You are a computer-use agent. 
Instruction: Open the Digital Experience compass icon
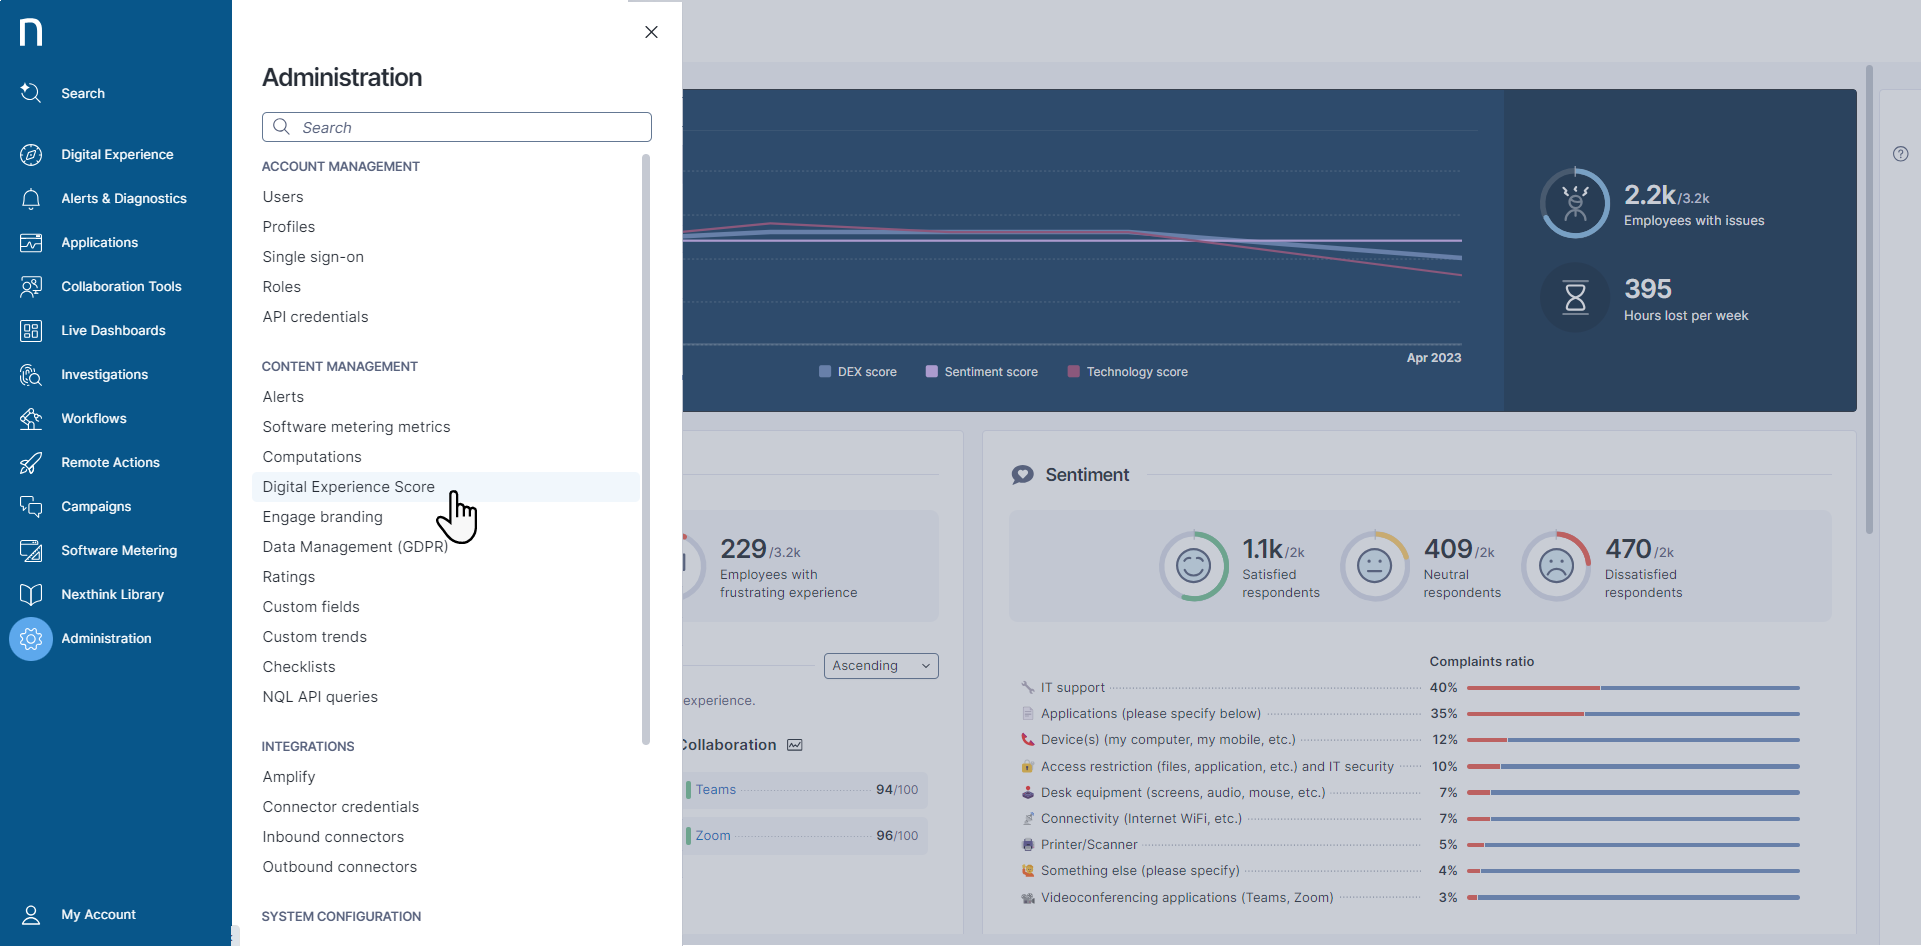coord(31,154)
